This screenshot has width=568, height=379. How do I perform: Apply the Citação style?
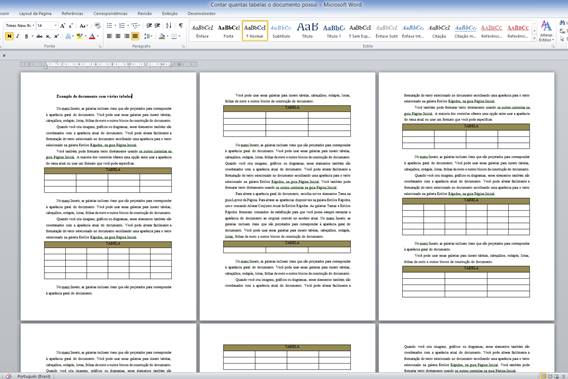click(439, 31)
